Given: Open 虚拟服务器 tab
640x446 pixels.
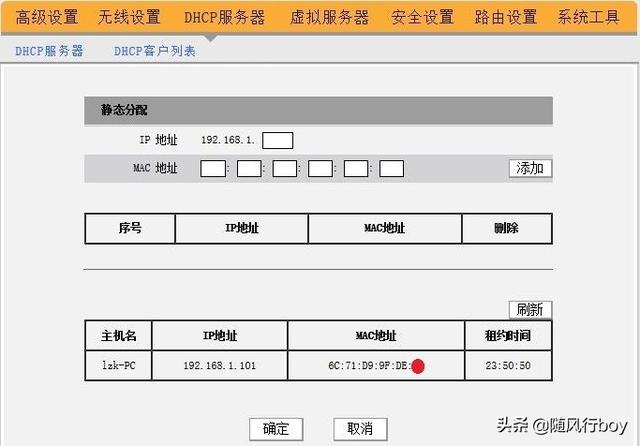Looking at the screenshot, I should click(x=329, y=18).
